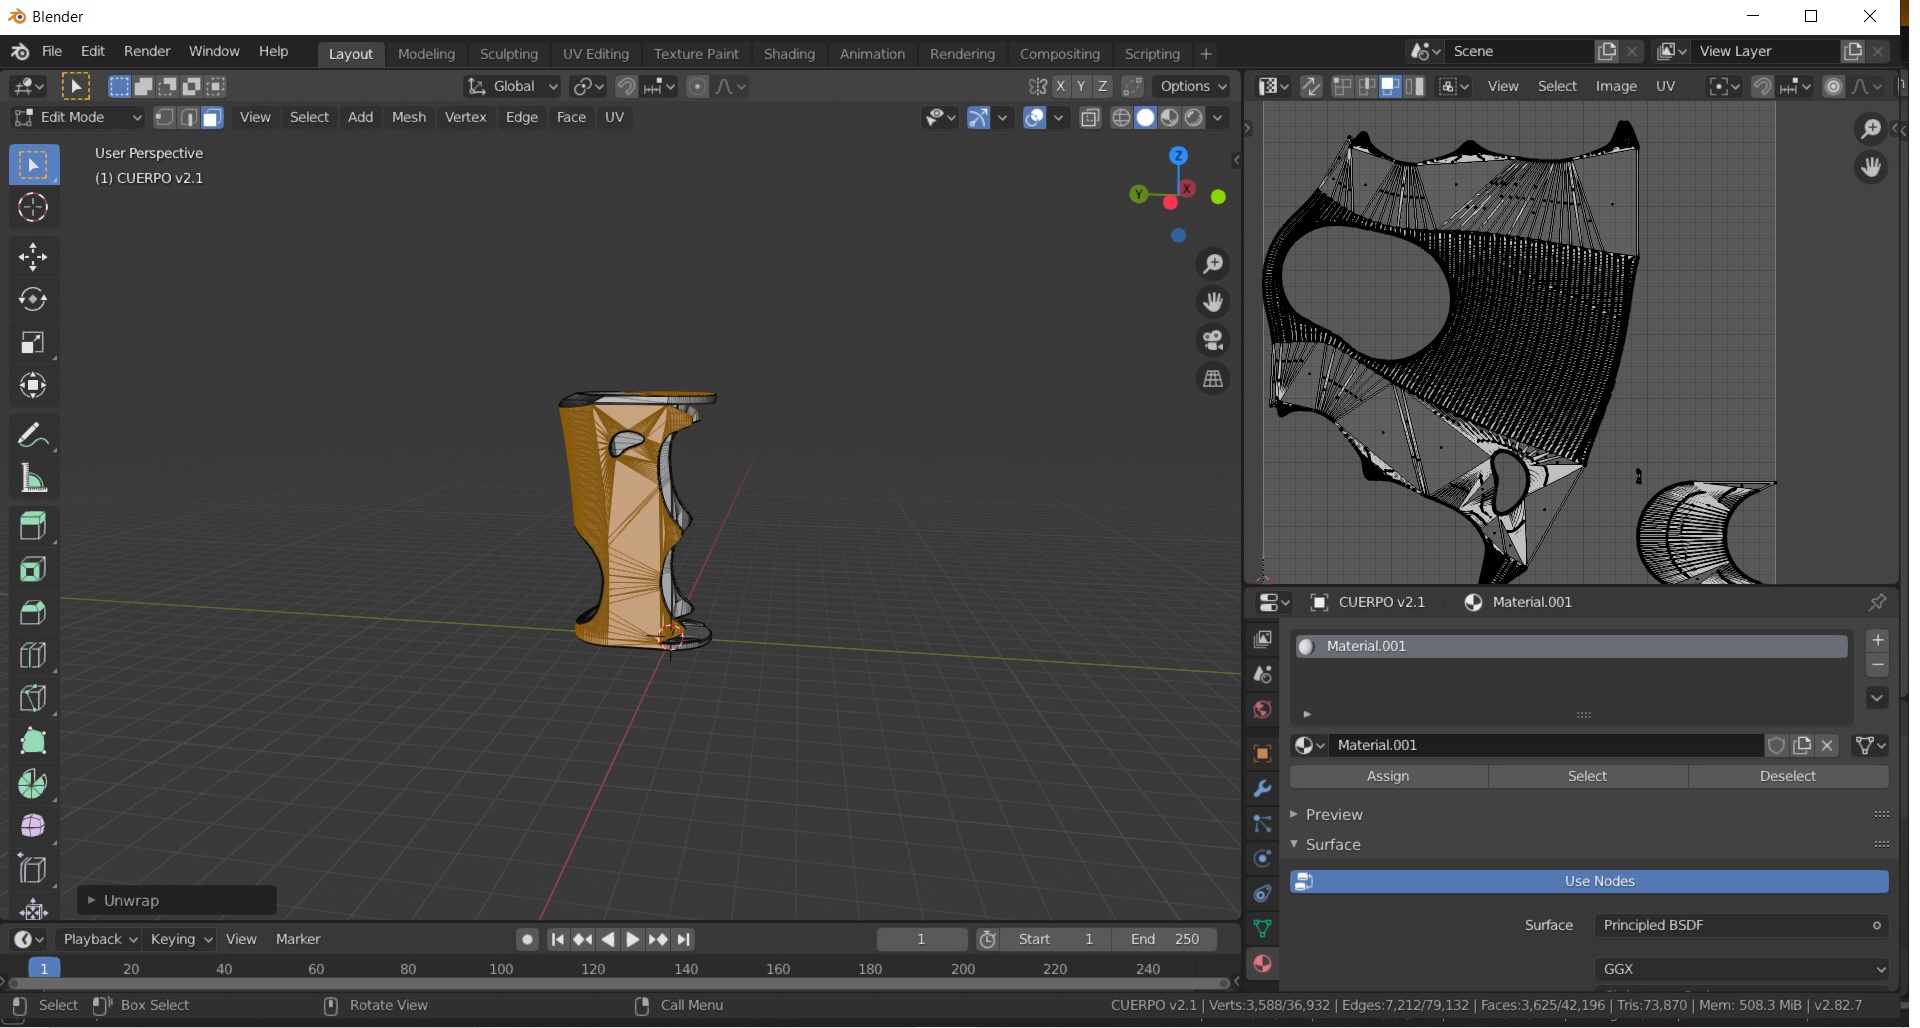Click the End frame field
The image size is (1920, 1028).
coord(1165,939)
